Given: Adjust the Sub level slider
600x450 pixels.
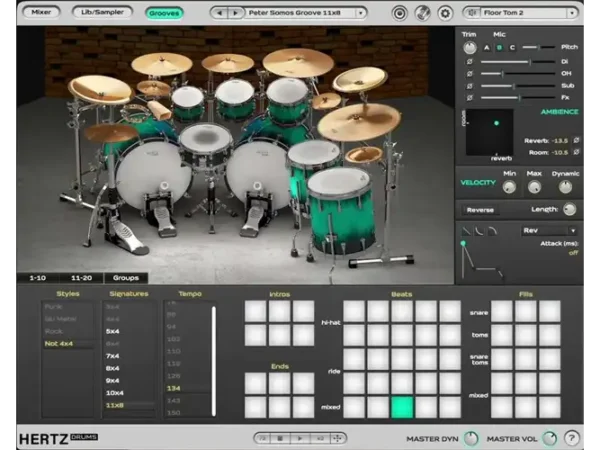Looking at the screenshot, I should point(518,86).
